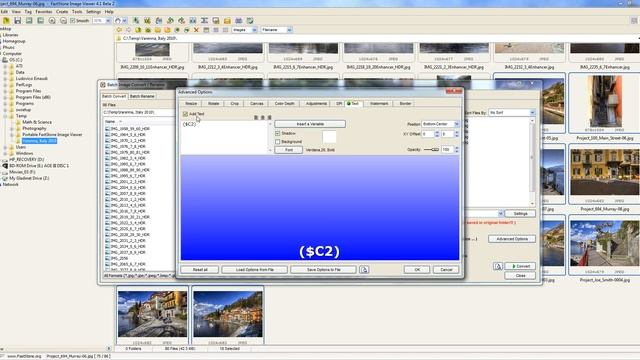Viewport: 640px width, 360px height.
Task: Open the Images filter dropdown in navigation toolbar
Action: [x=254, y=30]
